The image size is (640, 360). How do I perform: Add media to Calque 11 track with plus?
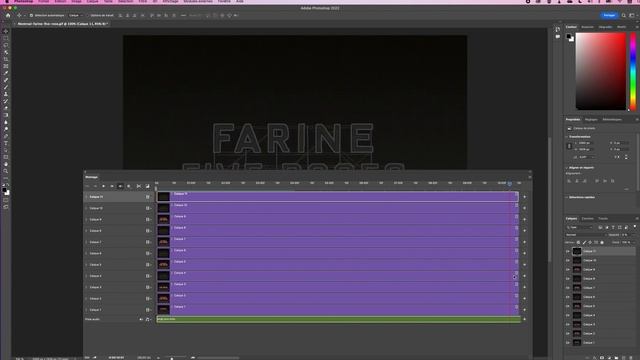(524, 197)
